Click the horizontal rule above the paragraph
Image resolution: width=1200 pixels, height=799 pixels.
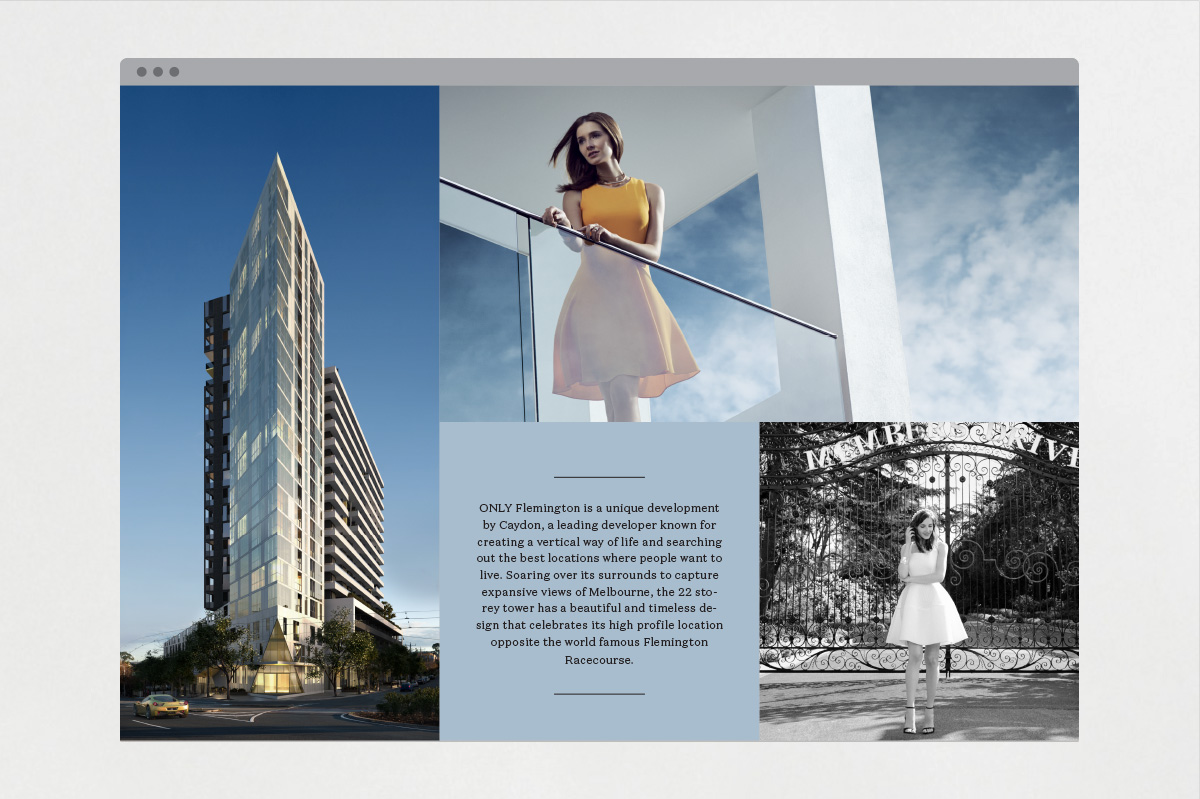tap(599, 477)
